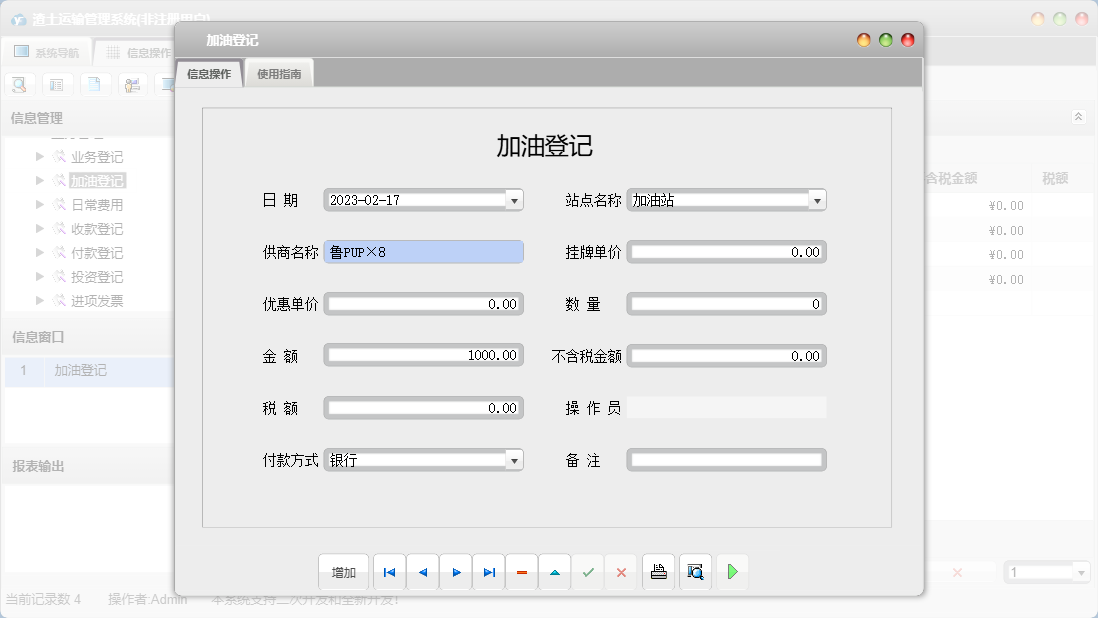Switch to the 使用指南 tab
Screen dimensions: 1098x618
click(278, 72)
